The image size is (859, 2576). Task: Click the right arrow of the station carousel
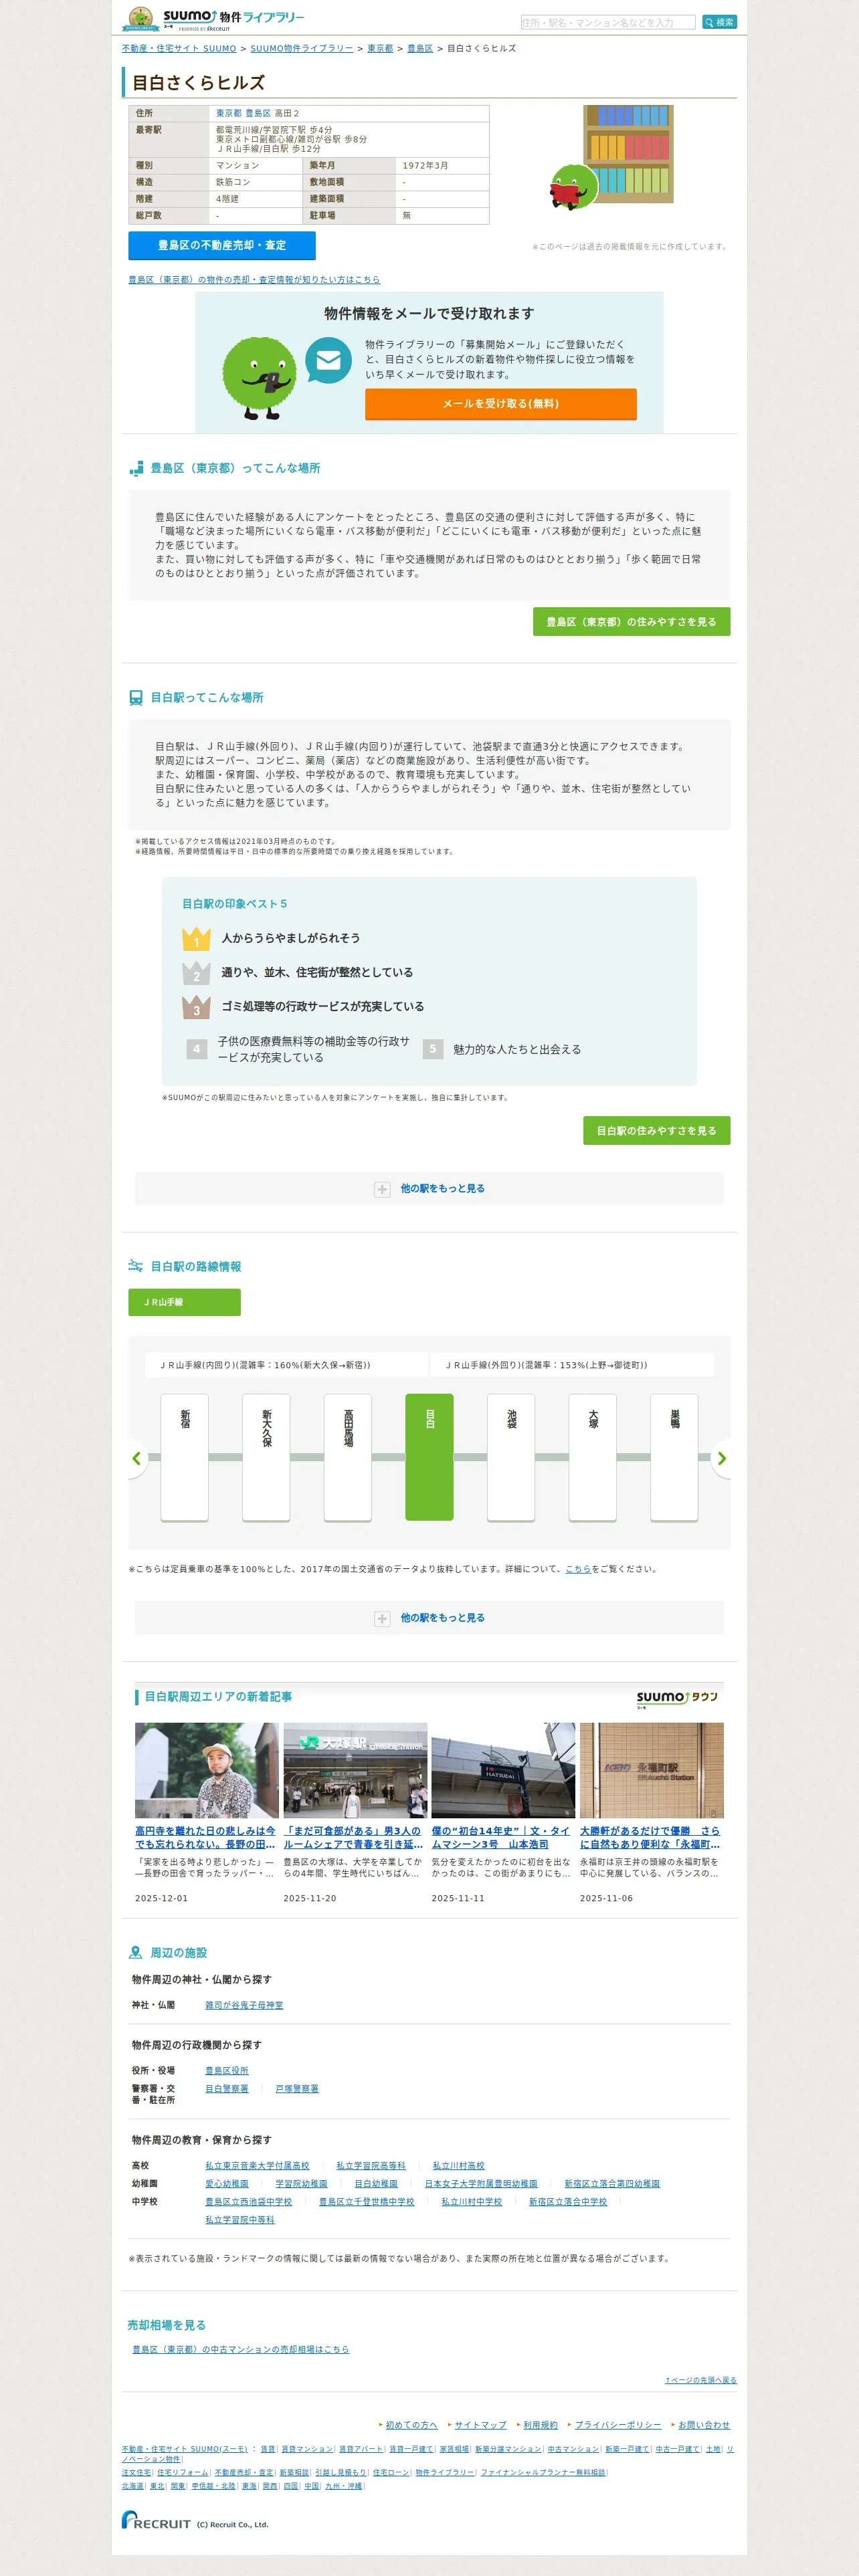coord(722,1458)
